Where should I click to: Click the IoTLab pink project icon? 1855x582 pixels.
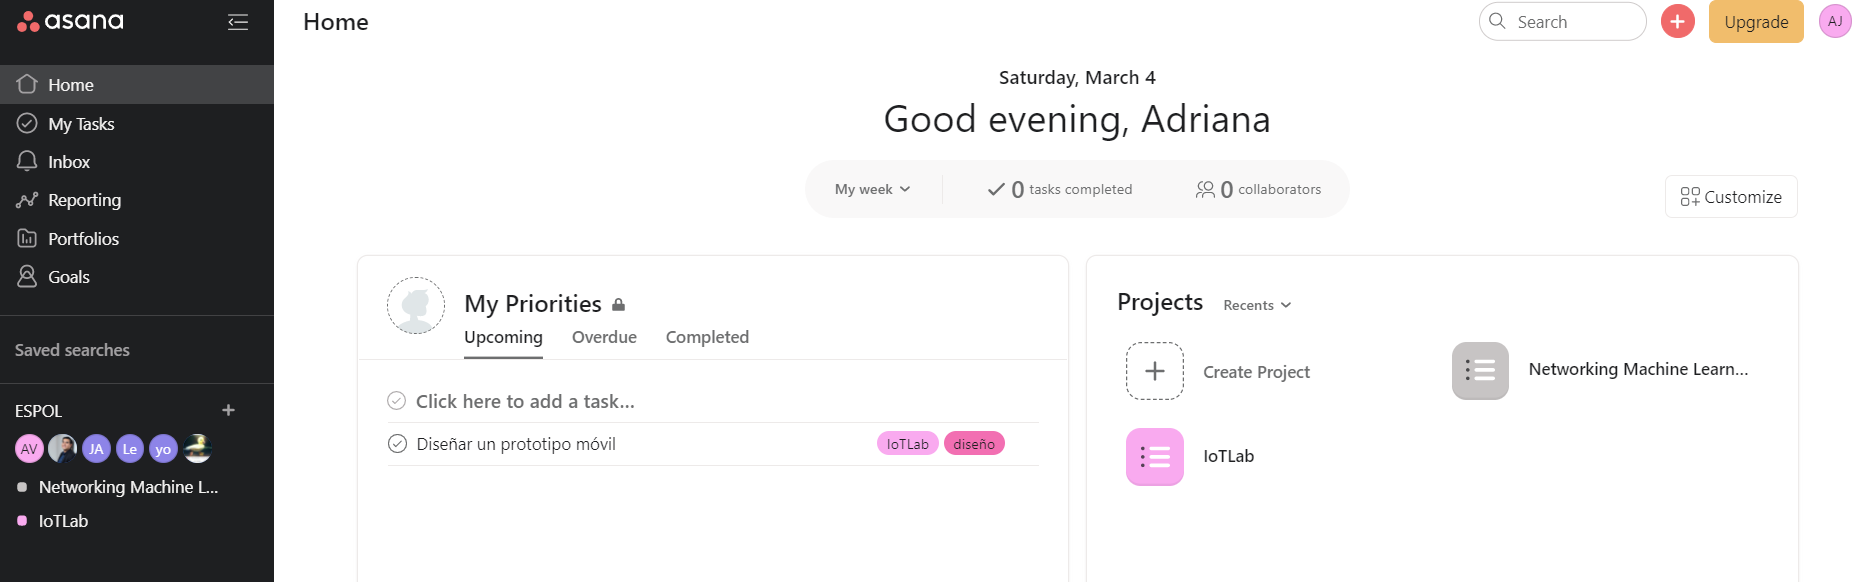pyautogui.click(x=1154, y=457)
